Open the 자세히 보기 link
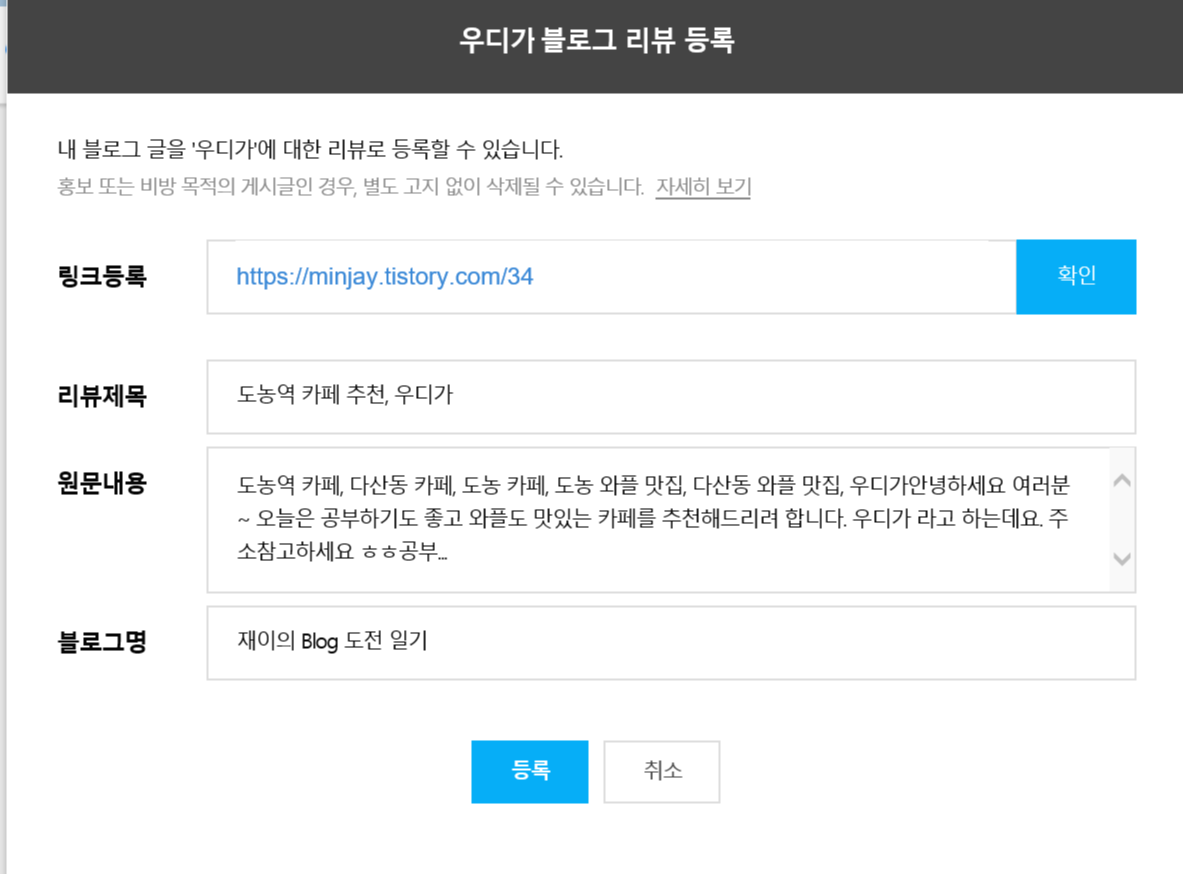1183x874 pixels. (703, 186)
